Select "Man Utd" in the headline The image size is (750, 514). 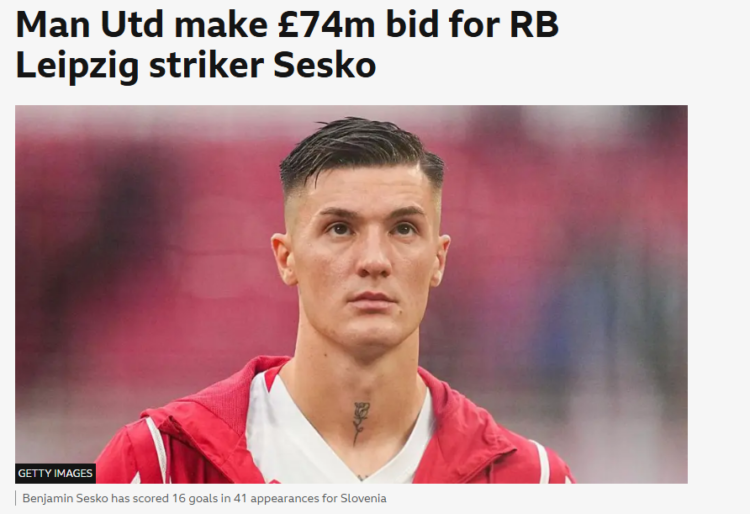tap(90, 24)
